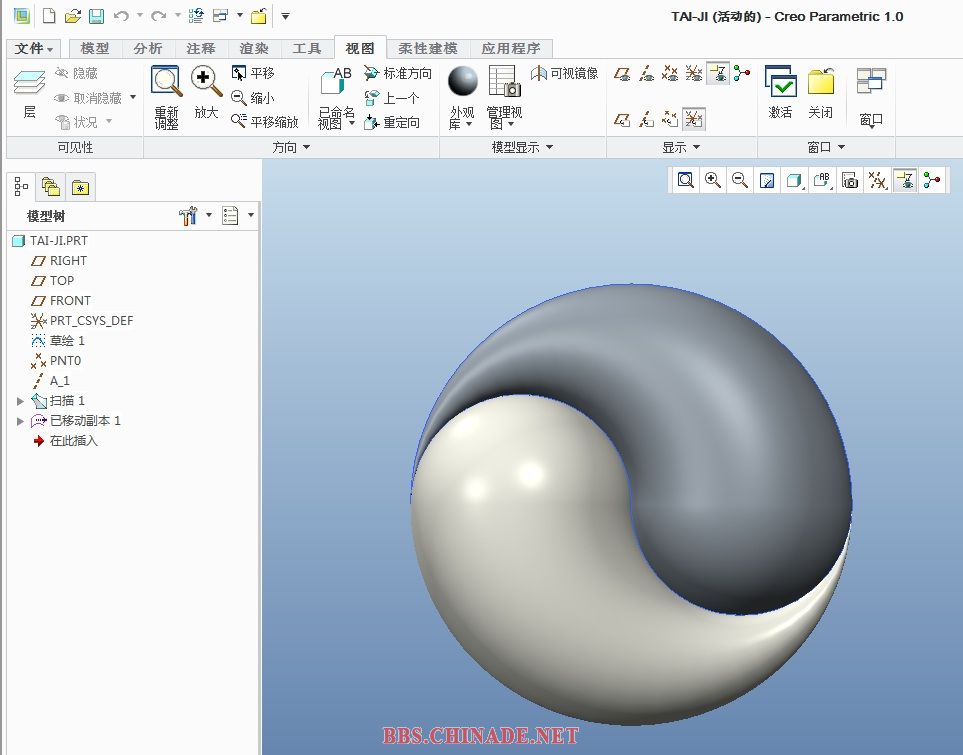963x755 pixels.
Task: Toggle point display in graphics toolbar
Action: pyautogui.click(x=877, y=180)
